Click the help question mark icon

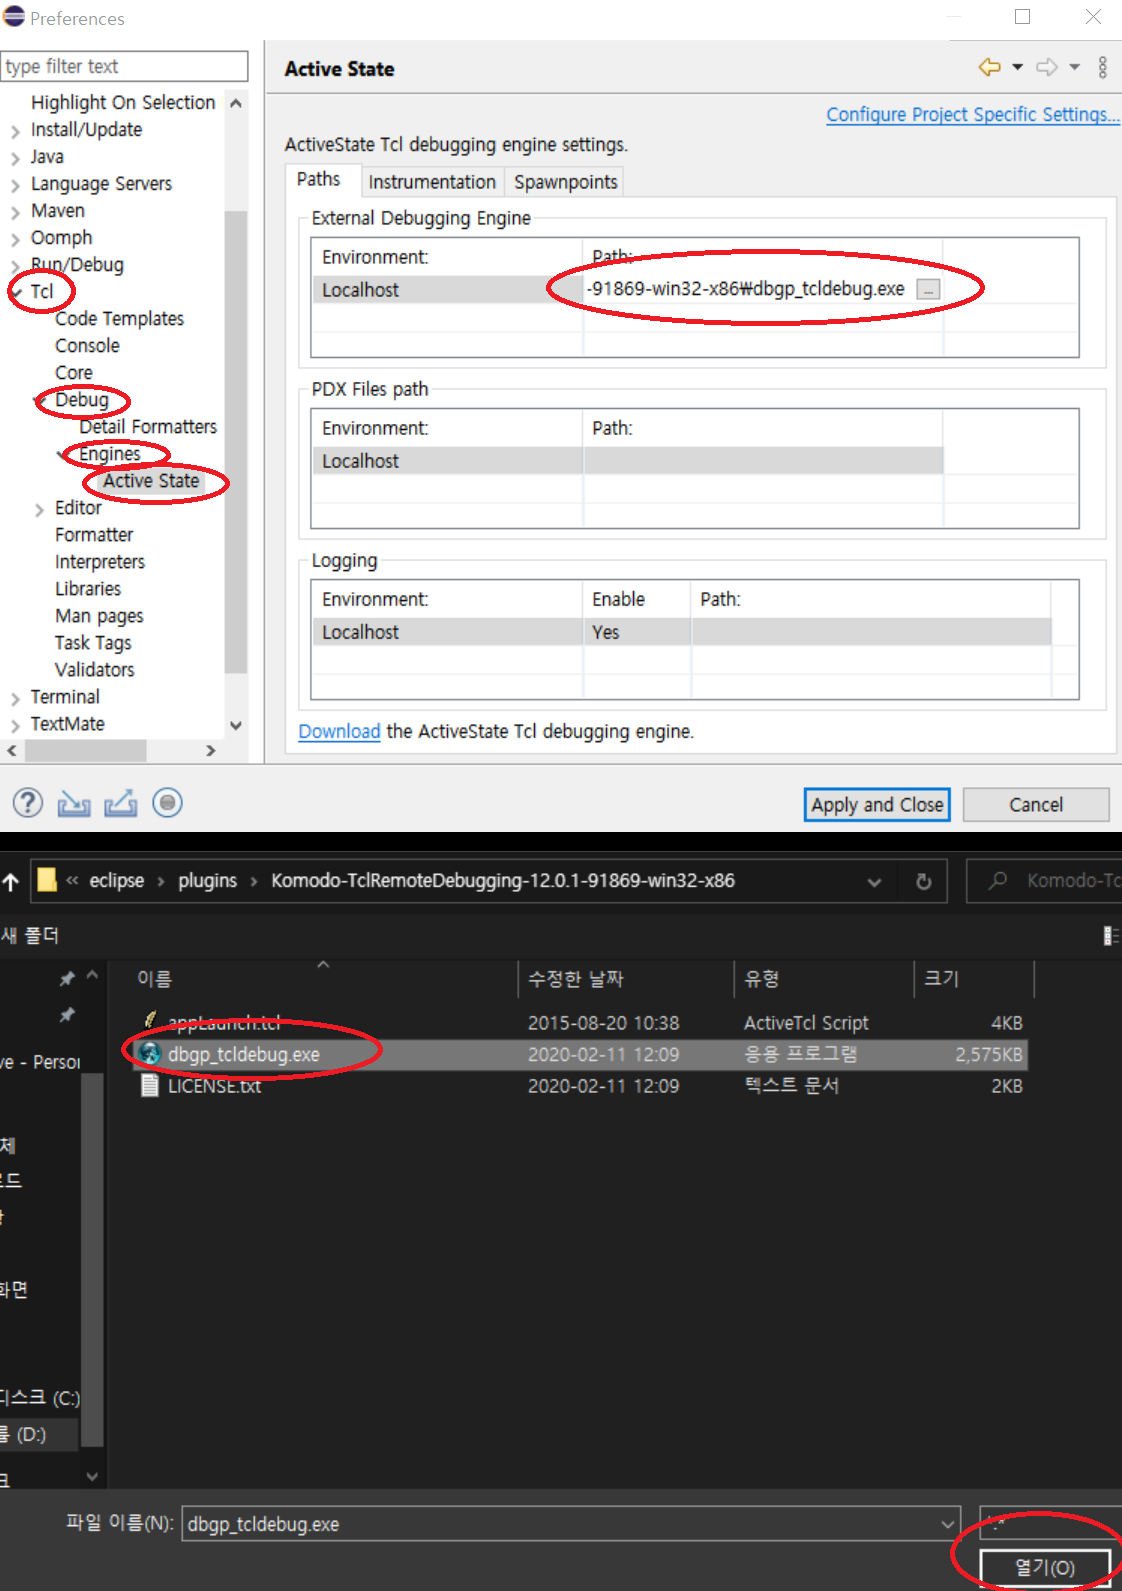tap(28, 803)
